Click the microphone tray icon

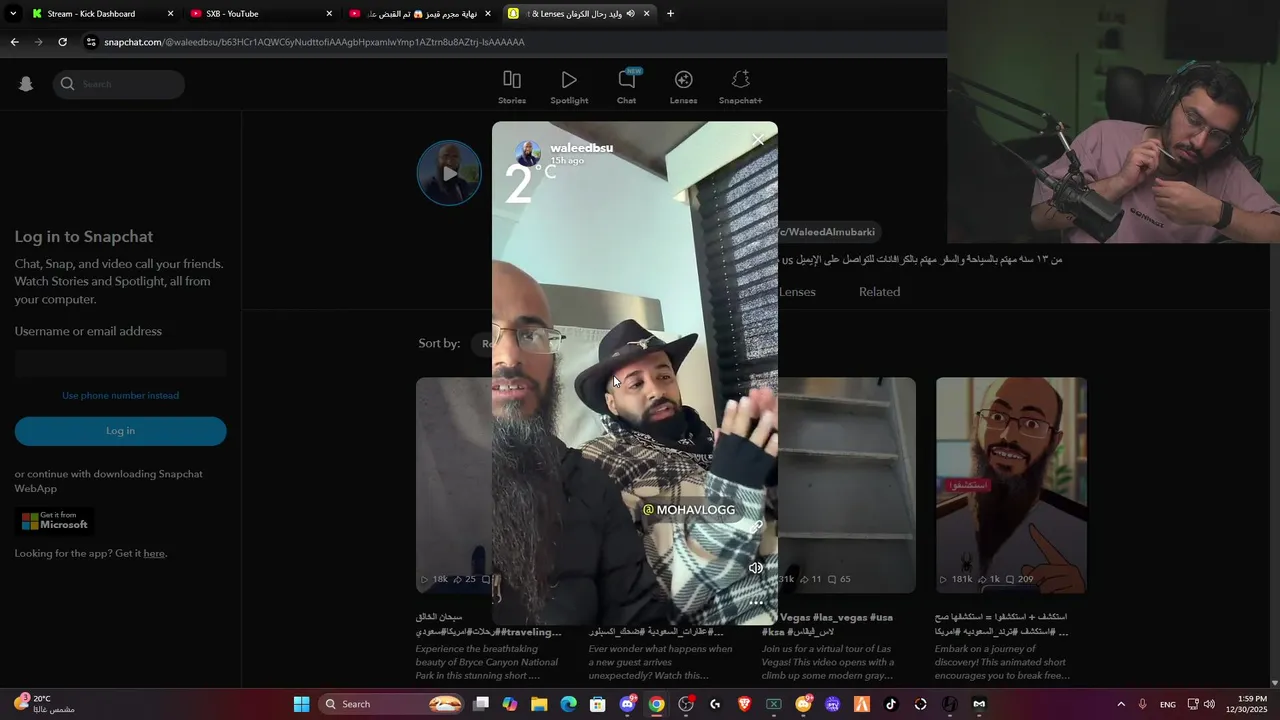point(1142,704)
